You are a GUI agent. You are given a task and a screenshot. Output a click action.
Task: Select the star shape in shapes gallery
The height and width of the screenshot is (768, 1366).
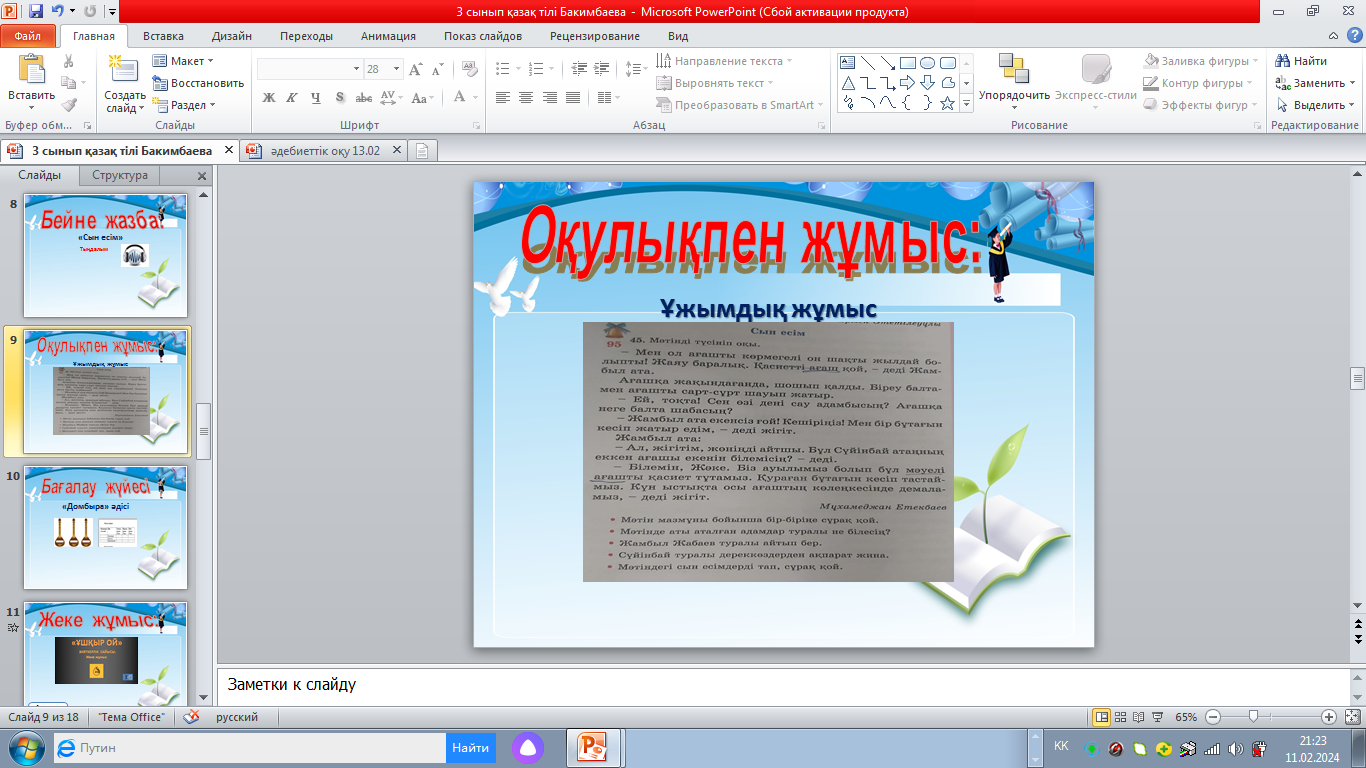947,103
